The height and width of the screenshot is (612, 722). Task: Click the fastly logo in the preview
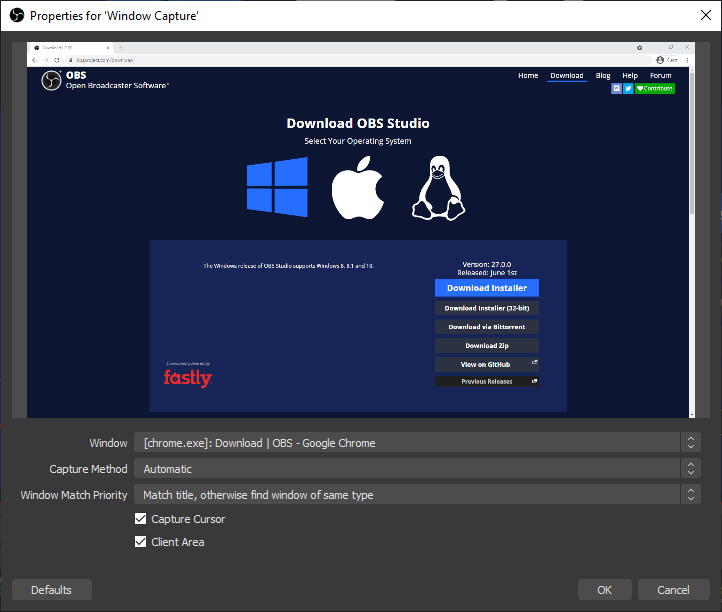click(188, 378)
